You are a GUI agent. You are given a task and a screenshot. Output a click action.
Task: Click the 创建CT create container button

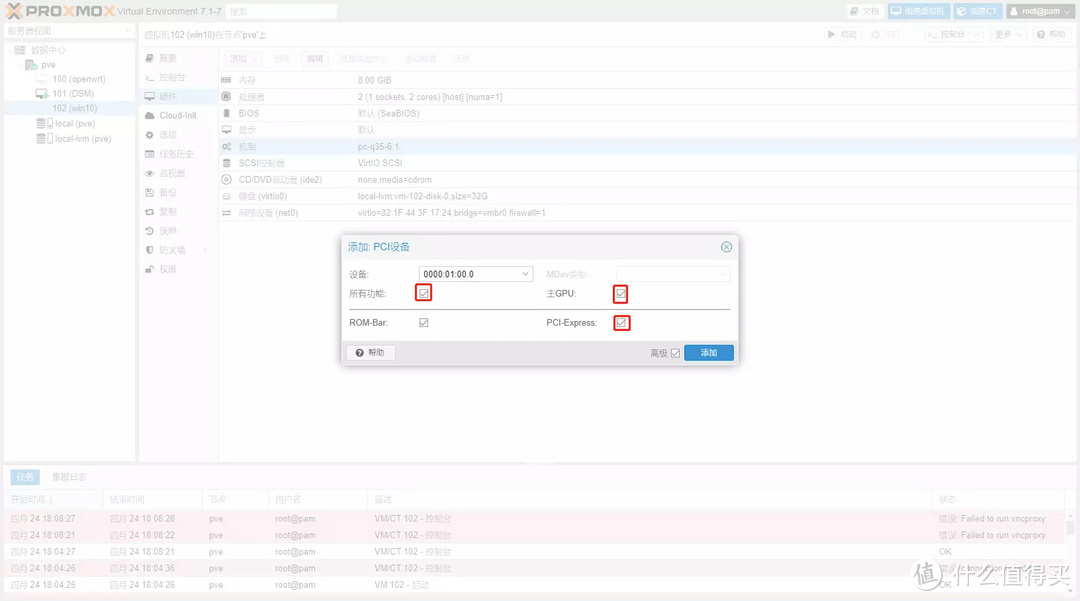(977, 12)
